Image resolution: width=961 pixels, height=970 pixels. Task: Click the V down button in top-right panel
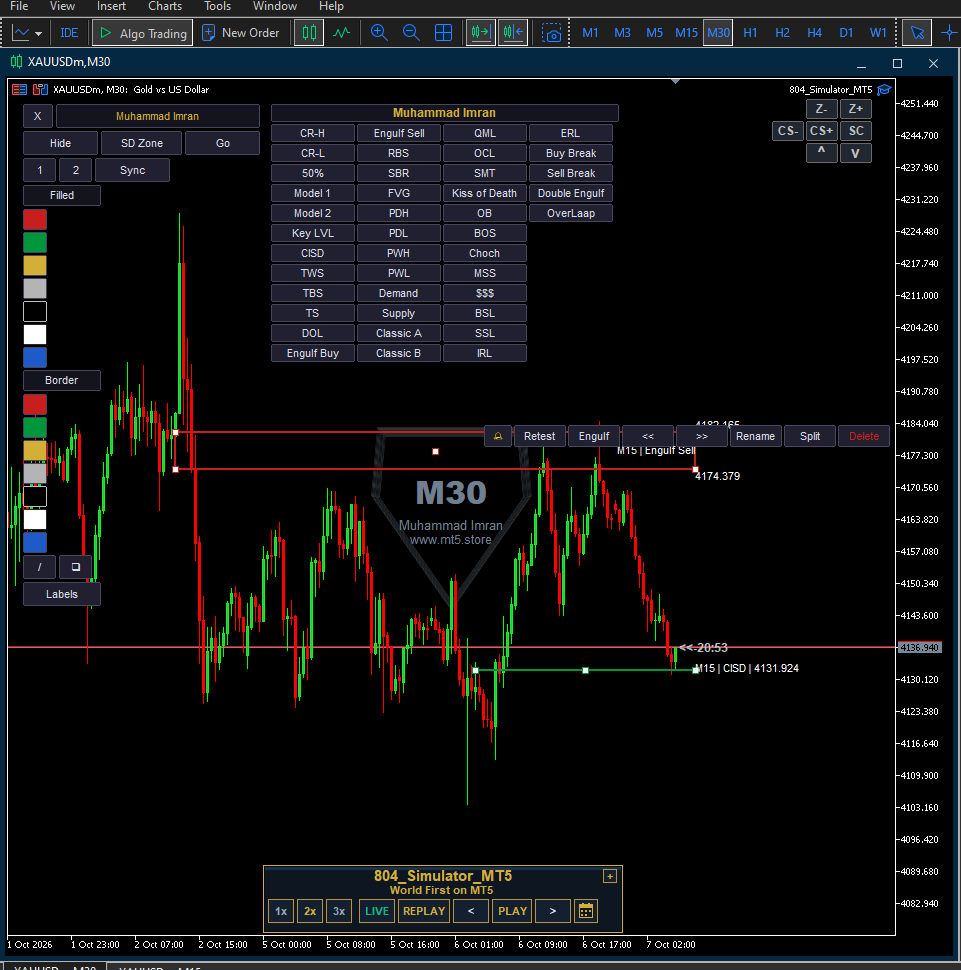click(855, 153)
